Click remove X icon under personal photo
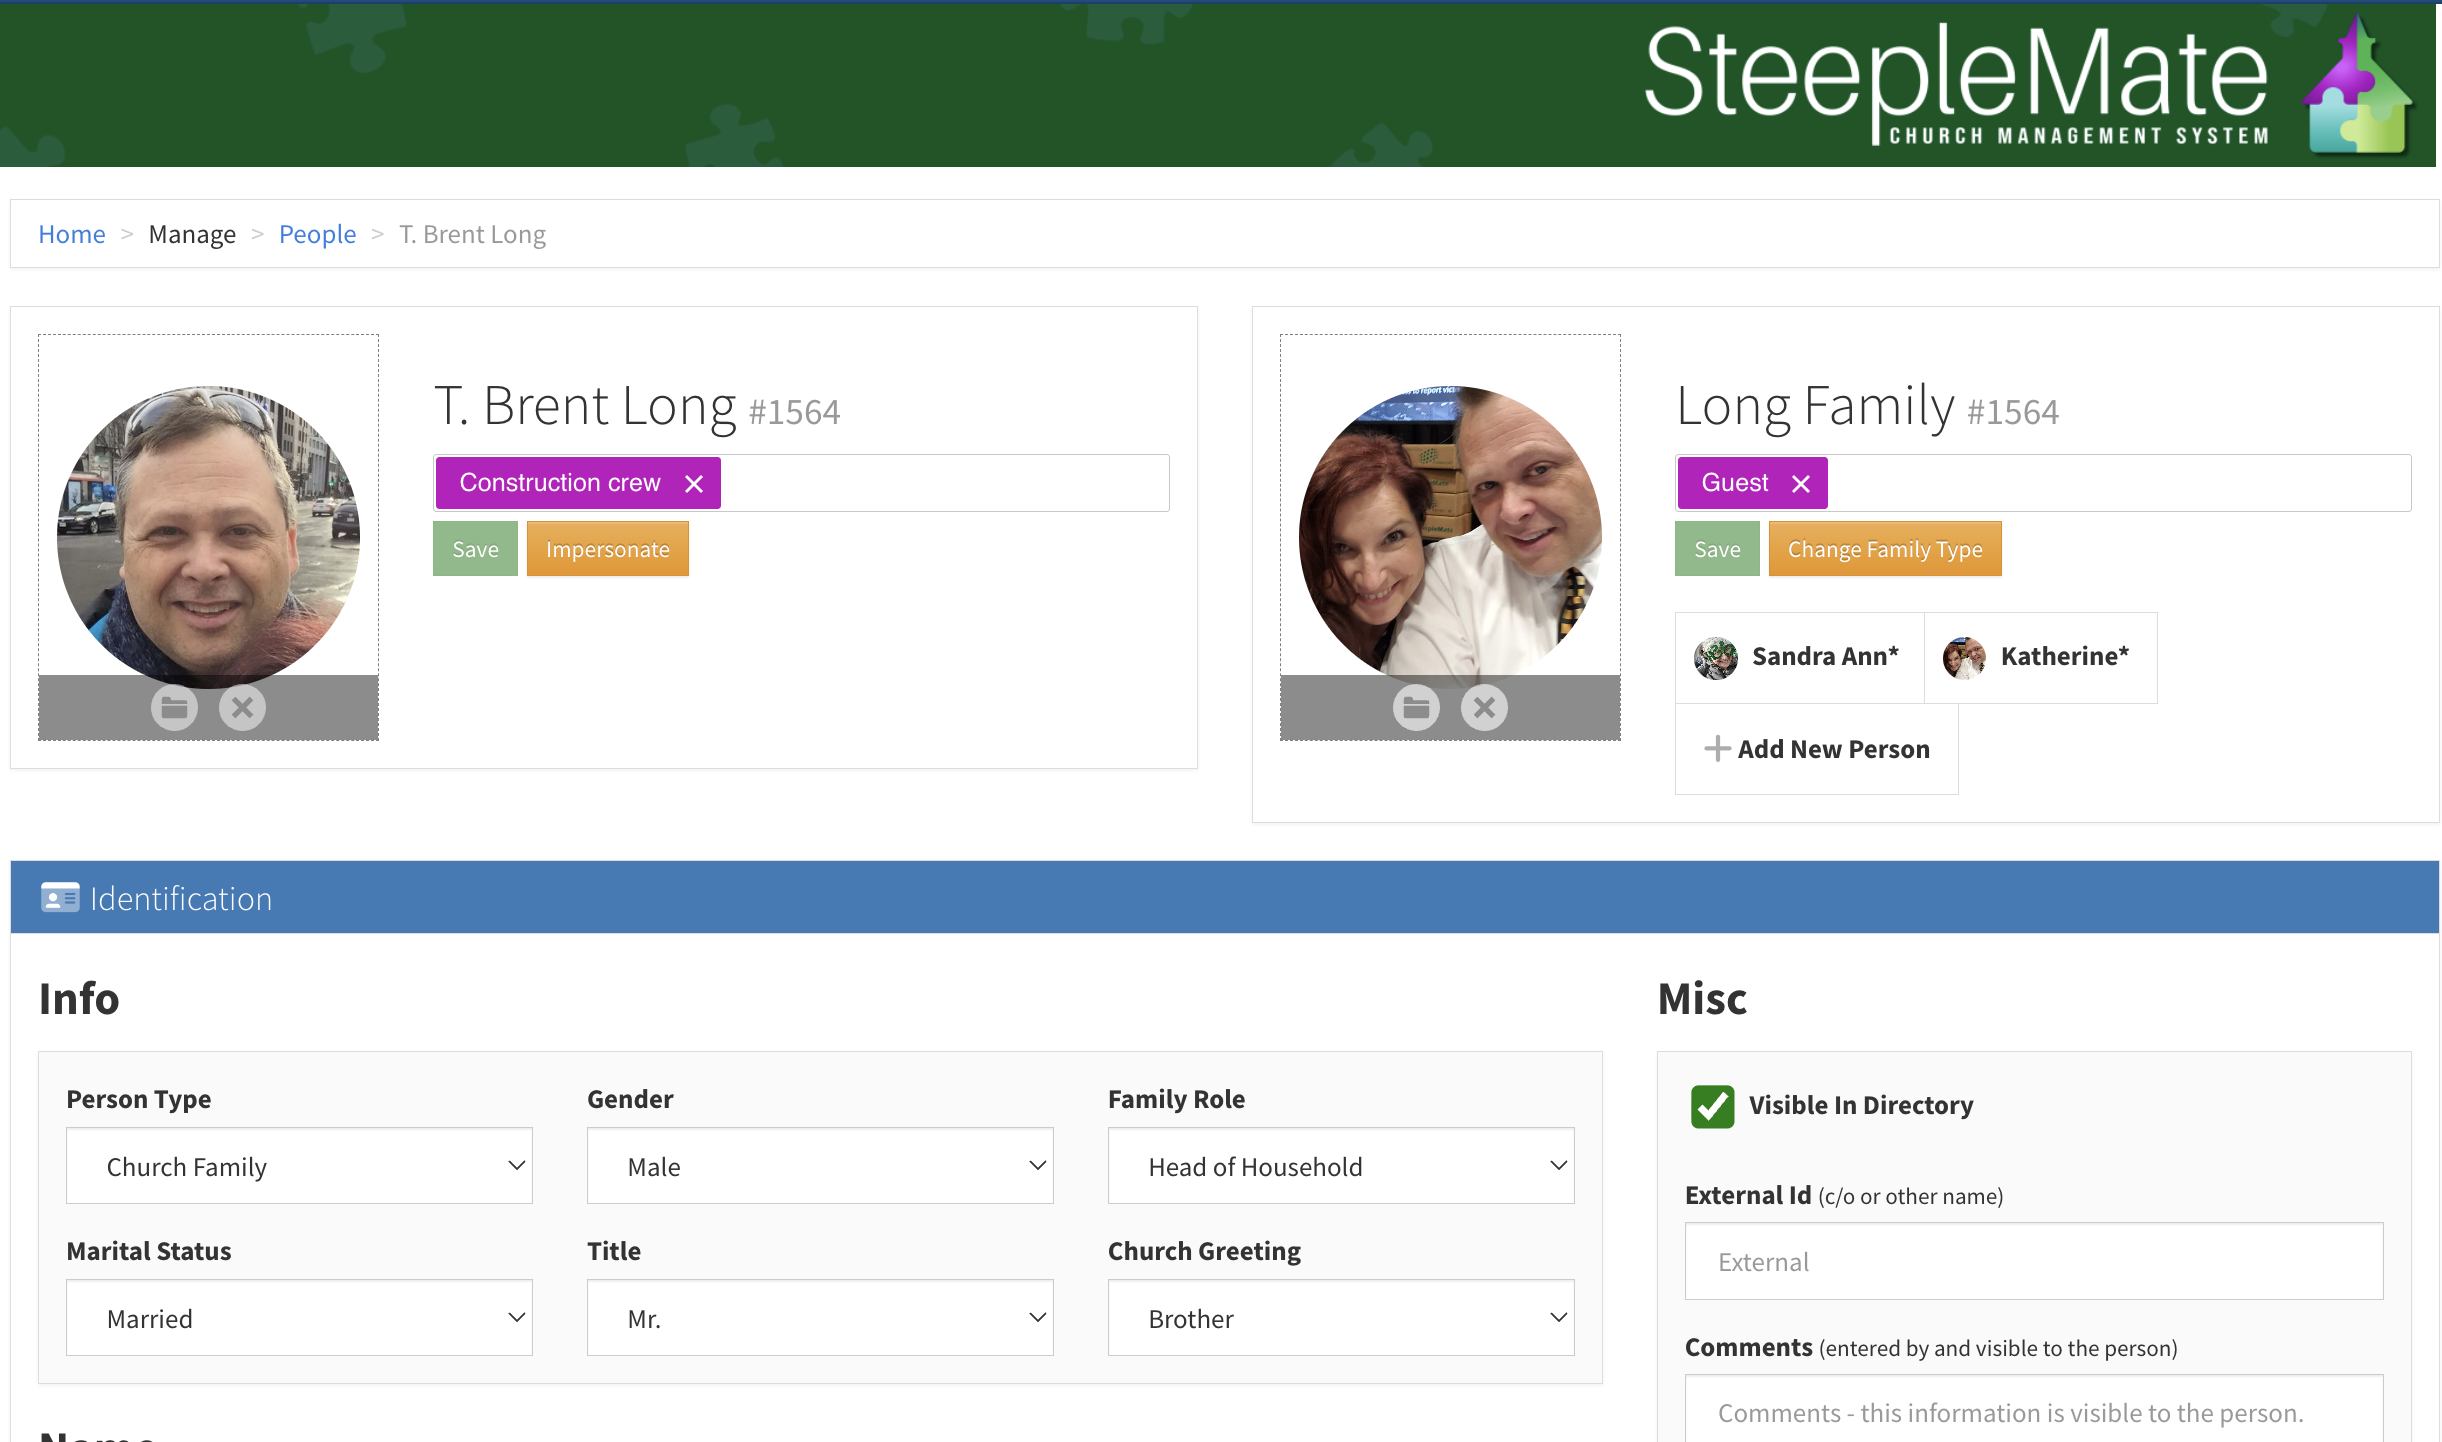The height and width of the screenshot is (1442, 2442). (242, 708)
